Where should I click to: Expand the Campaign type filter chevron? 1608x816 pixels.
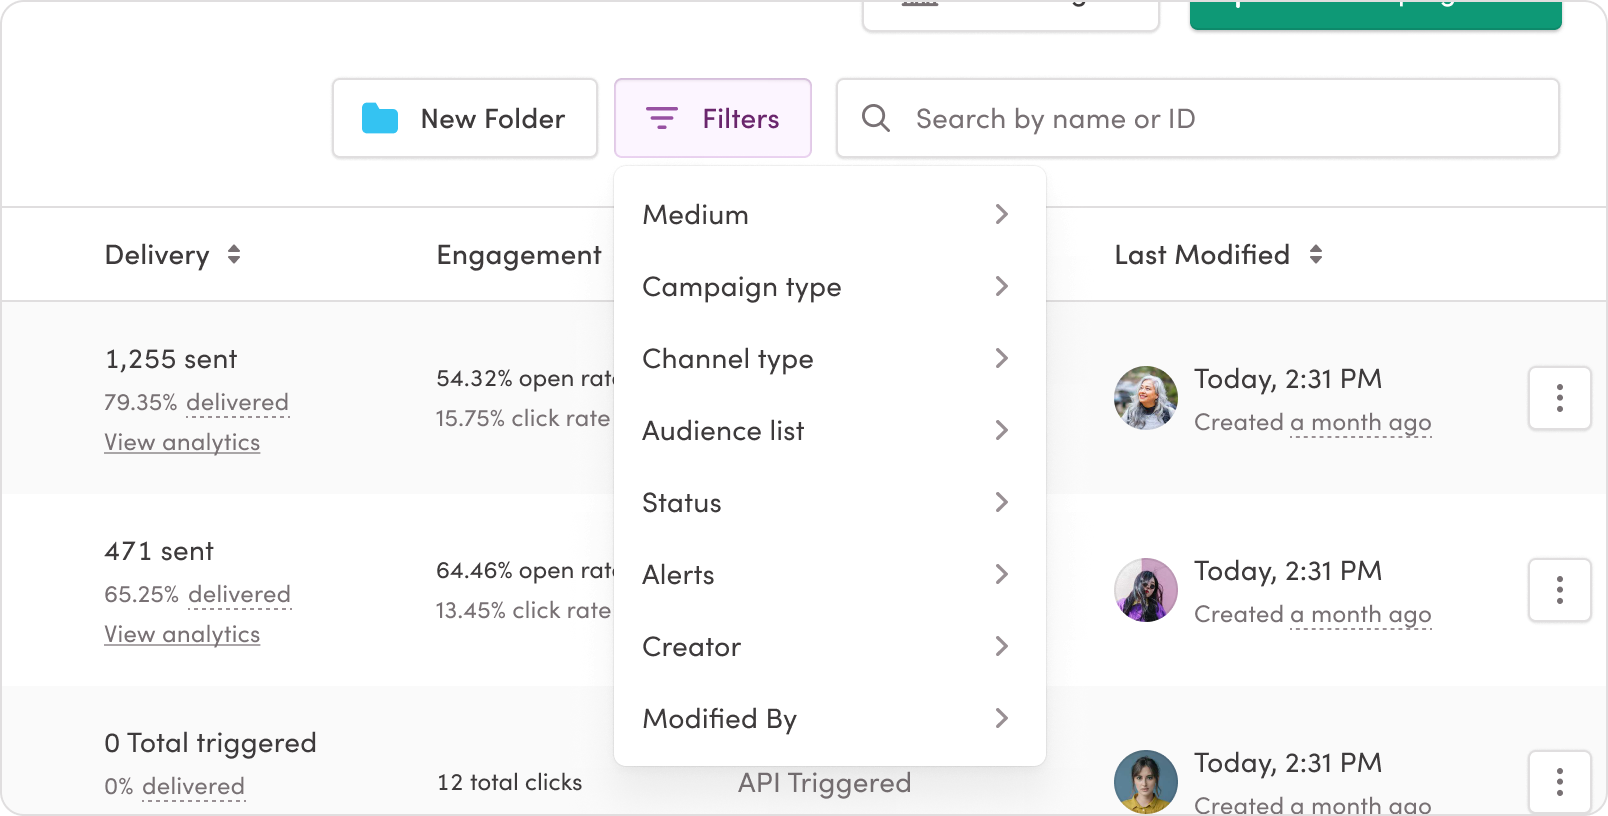pos(1001,287)
